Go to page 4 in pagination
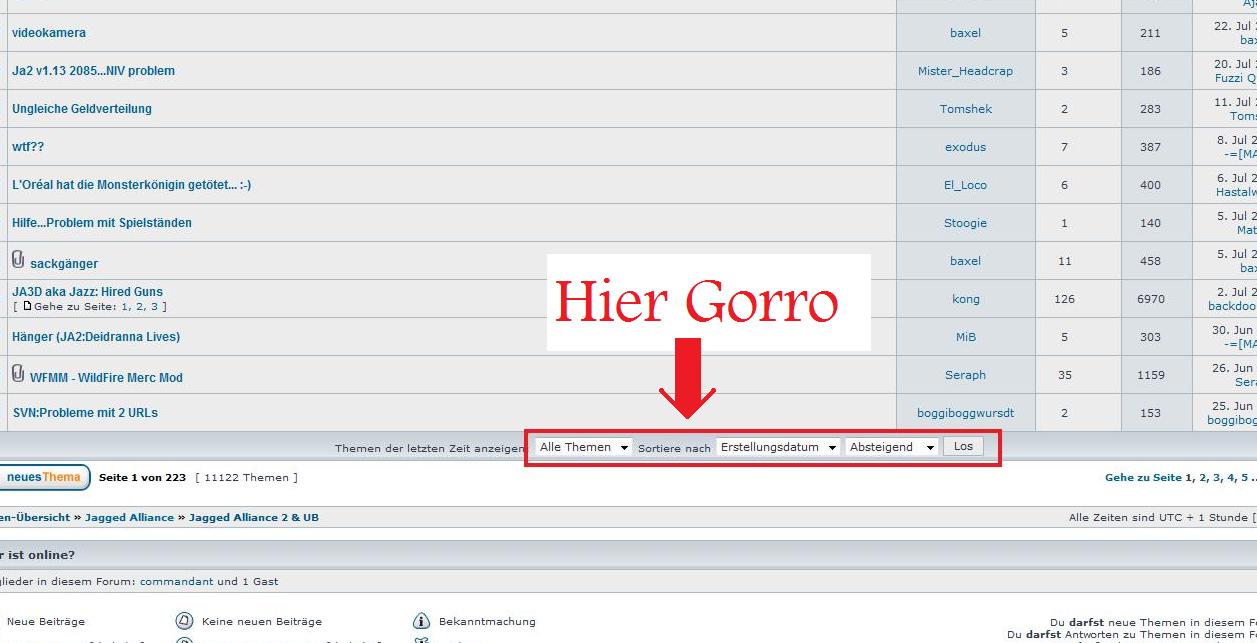1257x643 pixels. coord(1231,478)
